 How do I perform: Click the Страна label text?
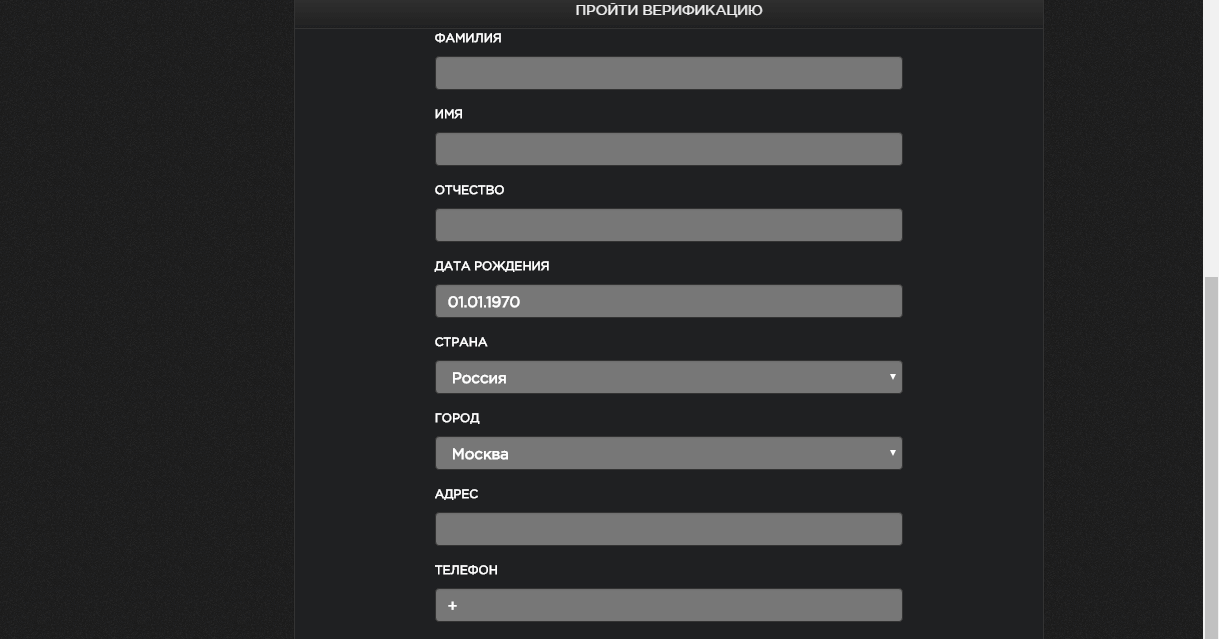pyautogui.click(x=461, y=342)
